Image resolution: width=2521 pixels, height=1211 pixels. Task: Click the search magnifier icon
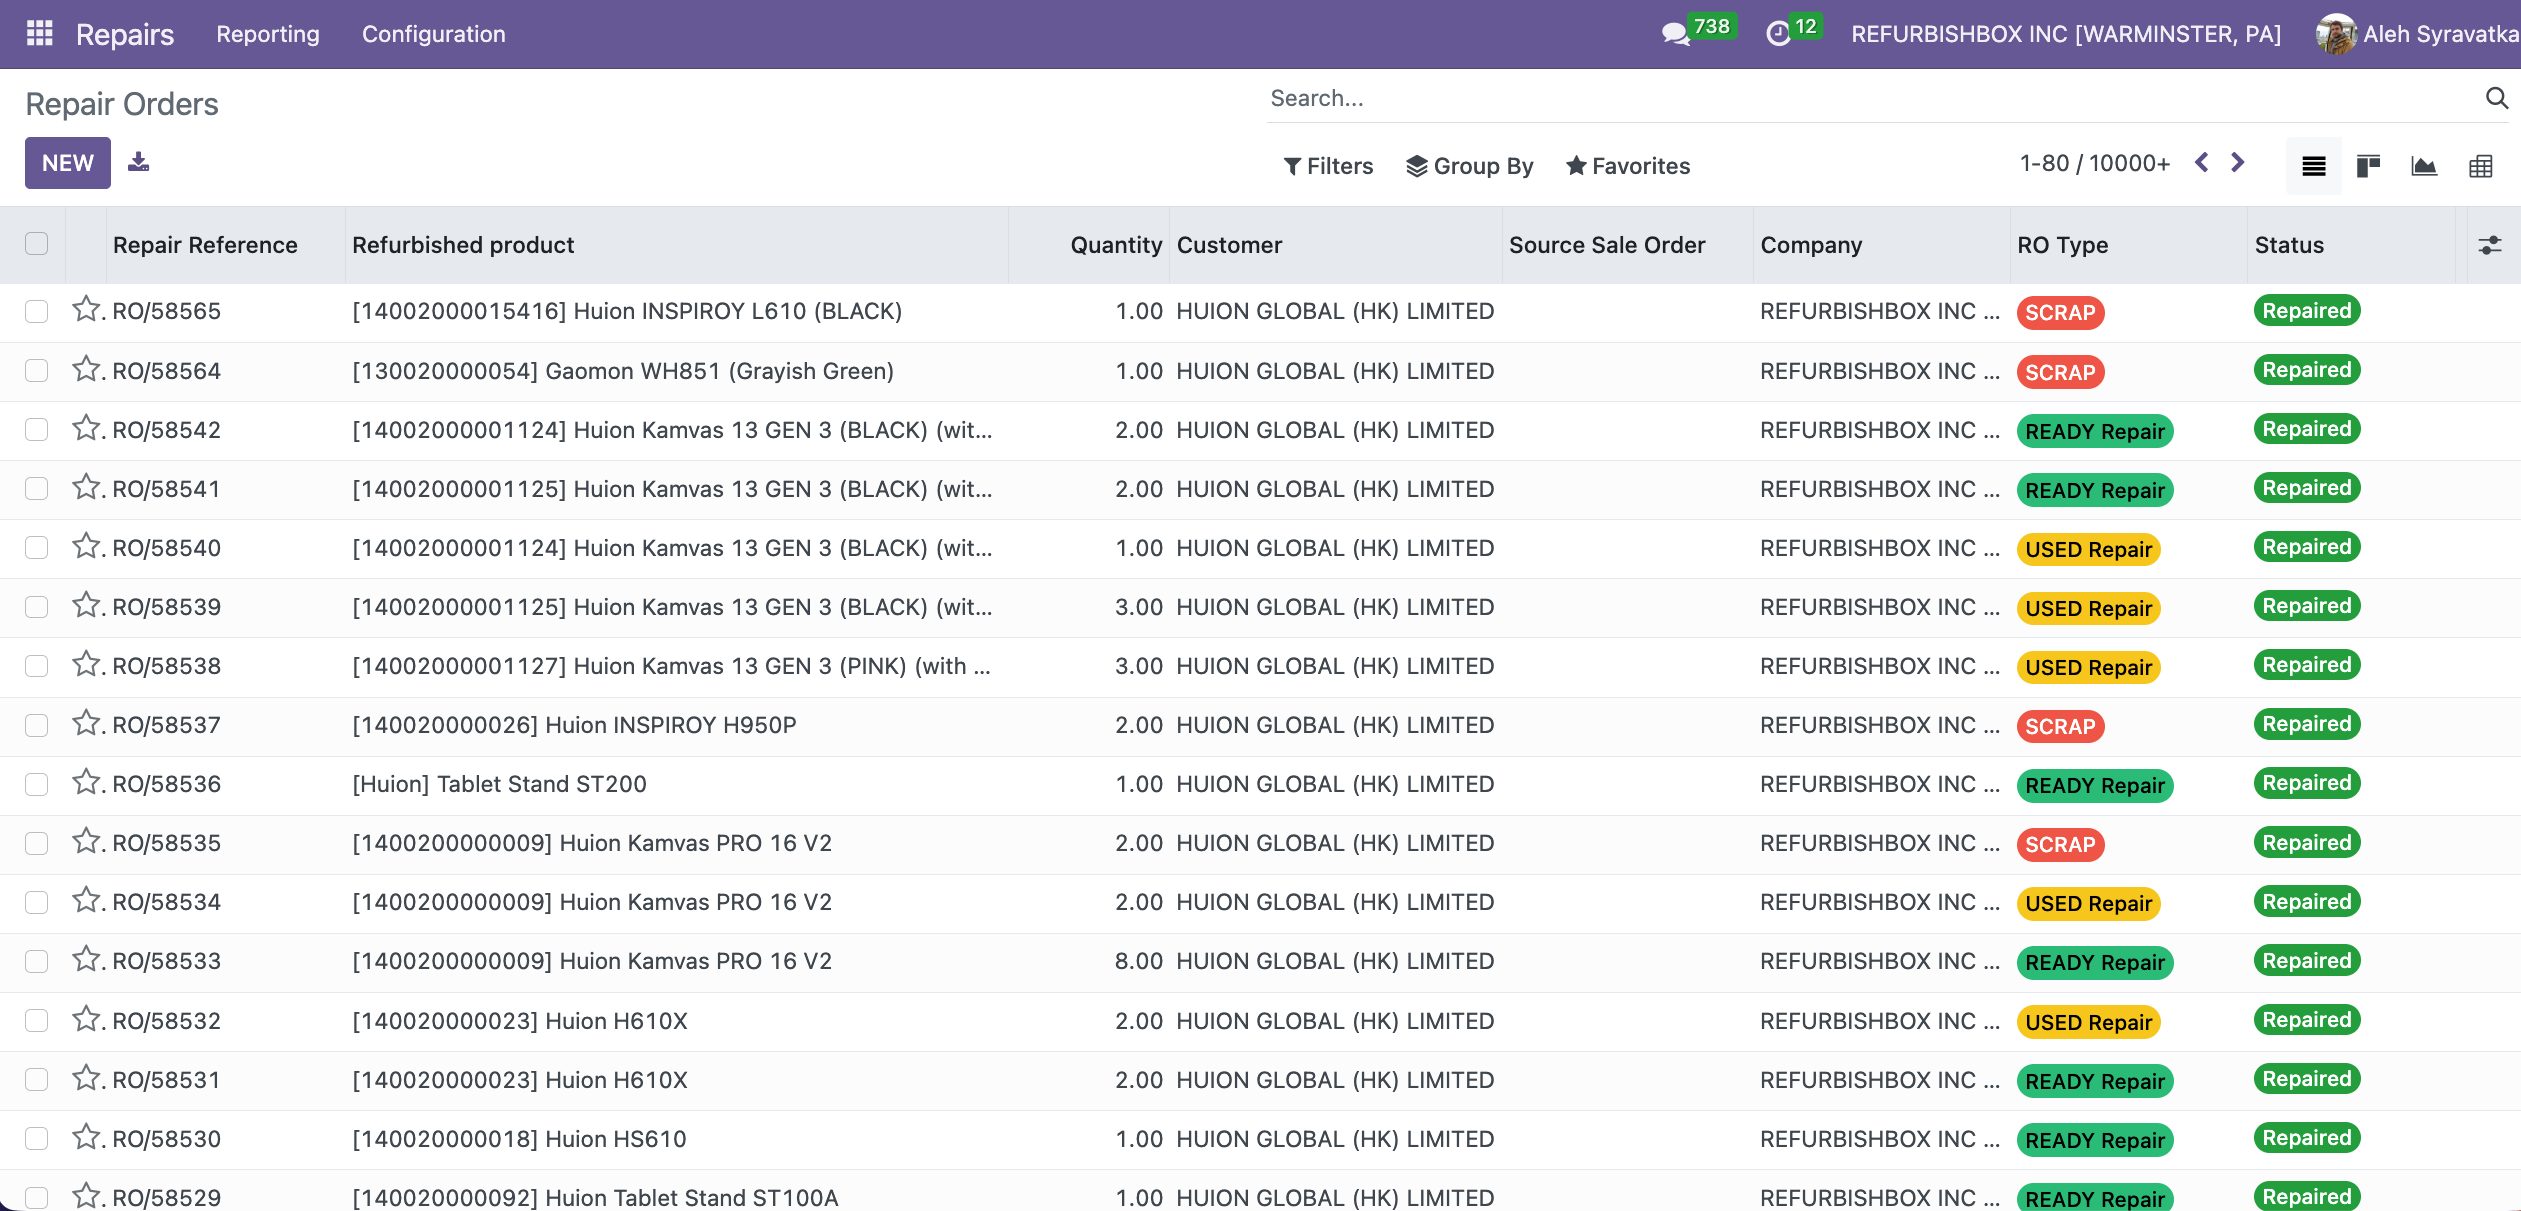click(2497, 98)
